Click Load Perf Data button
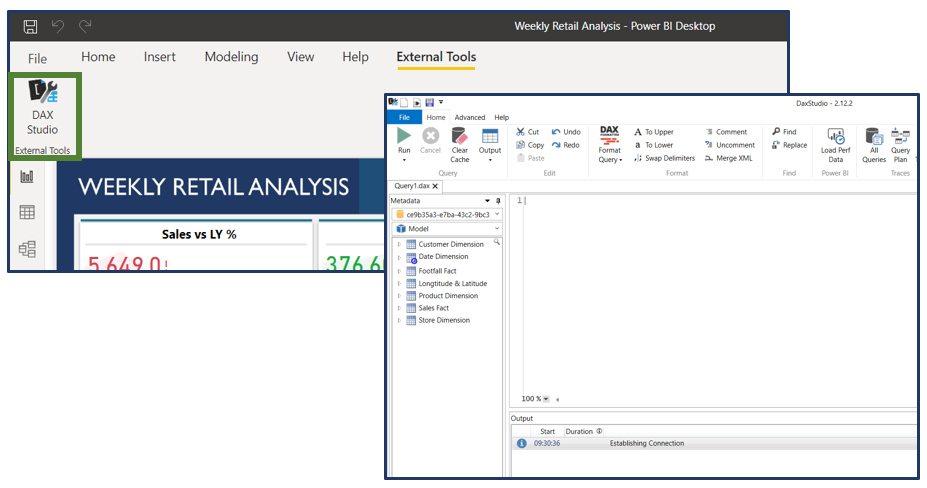The width and height of the screenshot is (927, 488). coord(835,145)
